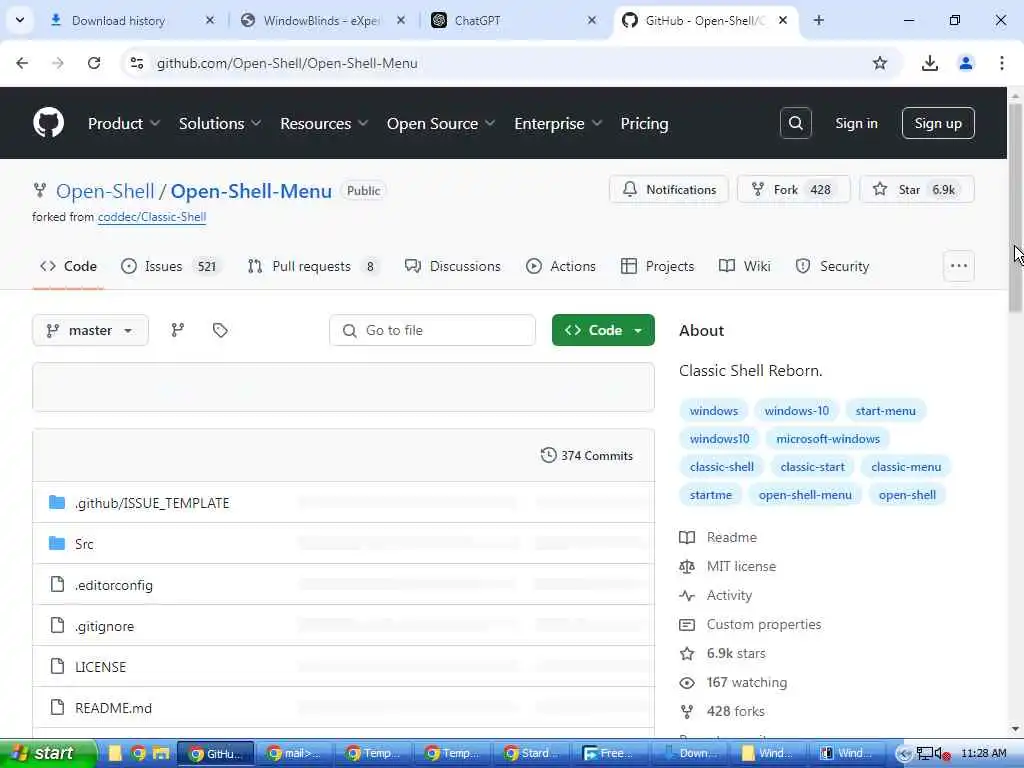The width and height of the screenshot is (1024, 768).
Task: Open the Pull requests tab
Action: tap(313, 266)
